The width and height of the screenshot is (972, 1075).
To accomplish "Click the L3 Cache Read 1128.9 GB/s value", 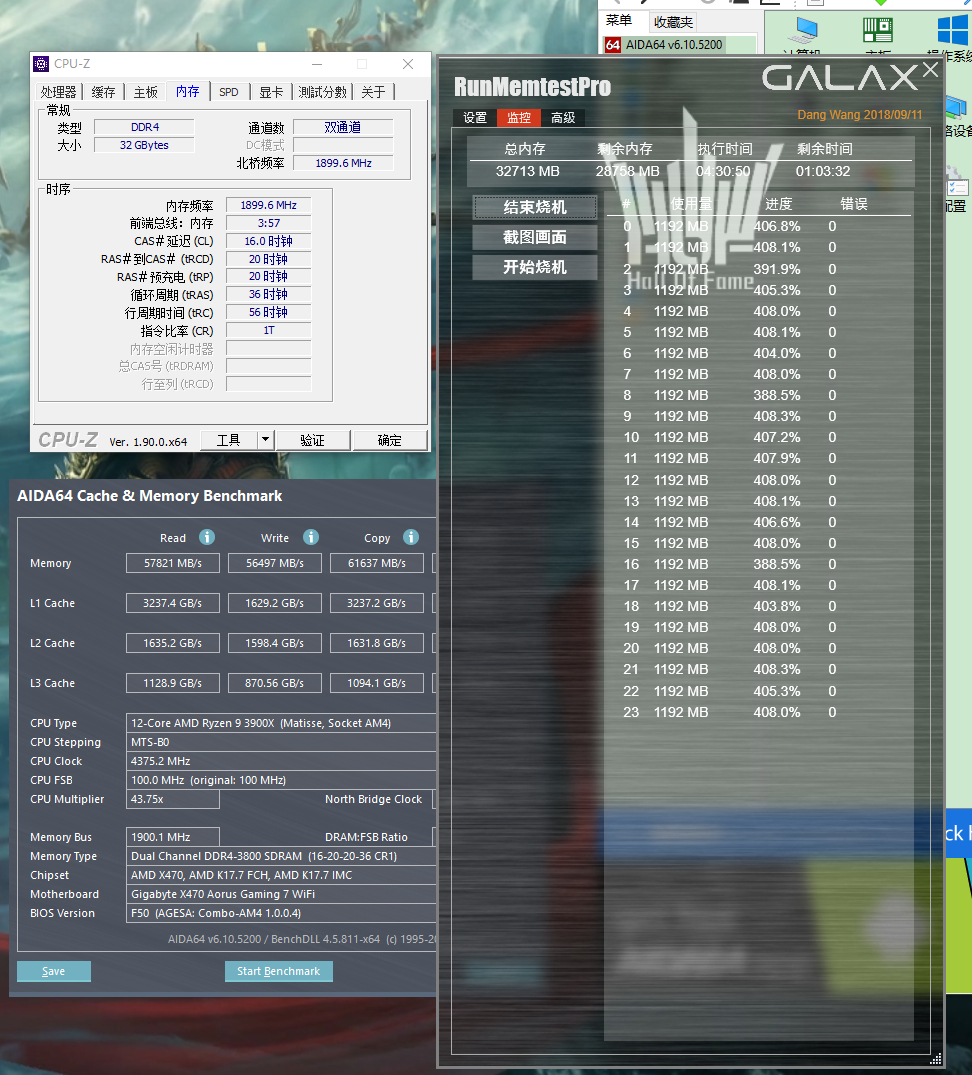I will (173, 683).
